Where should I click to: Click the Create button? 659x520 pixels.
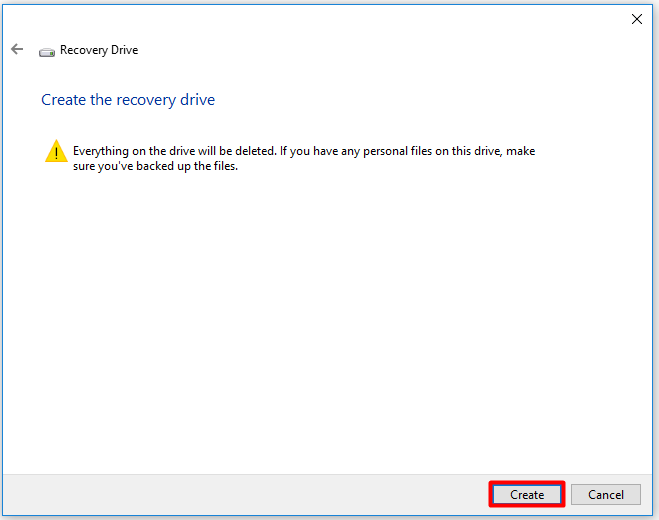point(527,494)
